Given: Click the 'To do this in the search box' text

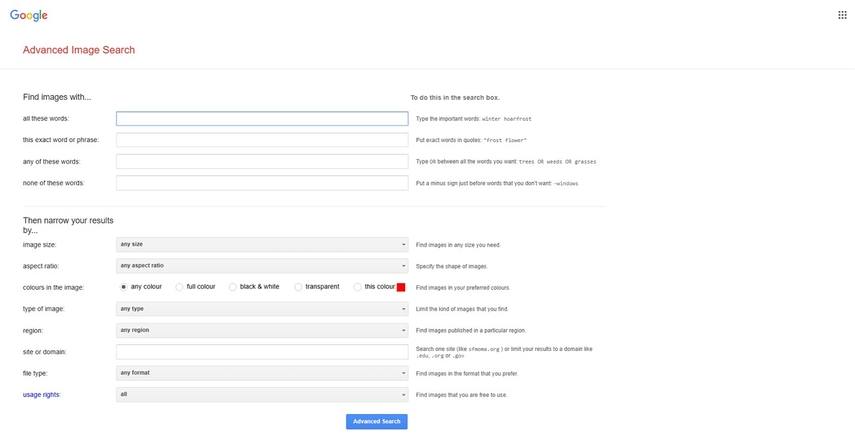Looking at the screenshot, I should 455,98.
